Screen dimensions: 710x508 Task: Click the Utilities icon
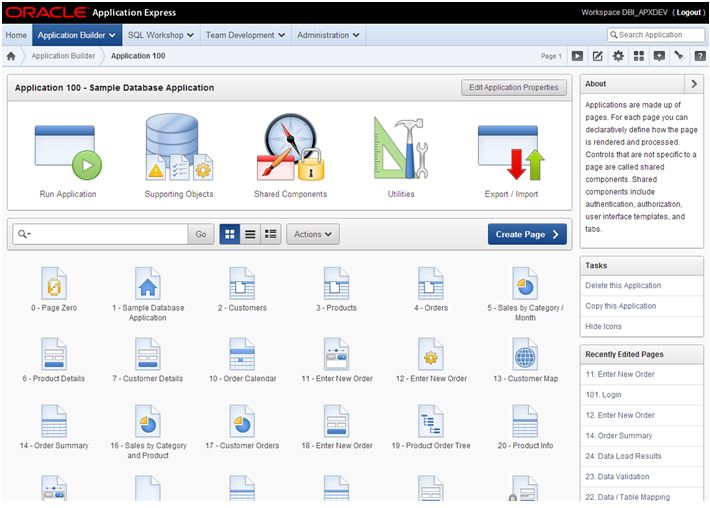(400, 150)
